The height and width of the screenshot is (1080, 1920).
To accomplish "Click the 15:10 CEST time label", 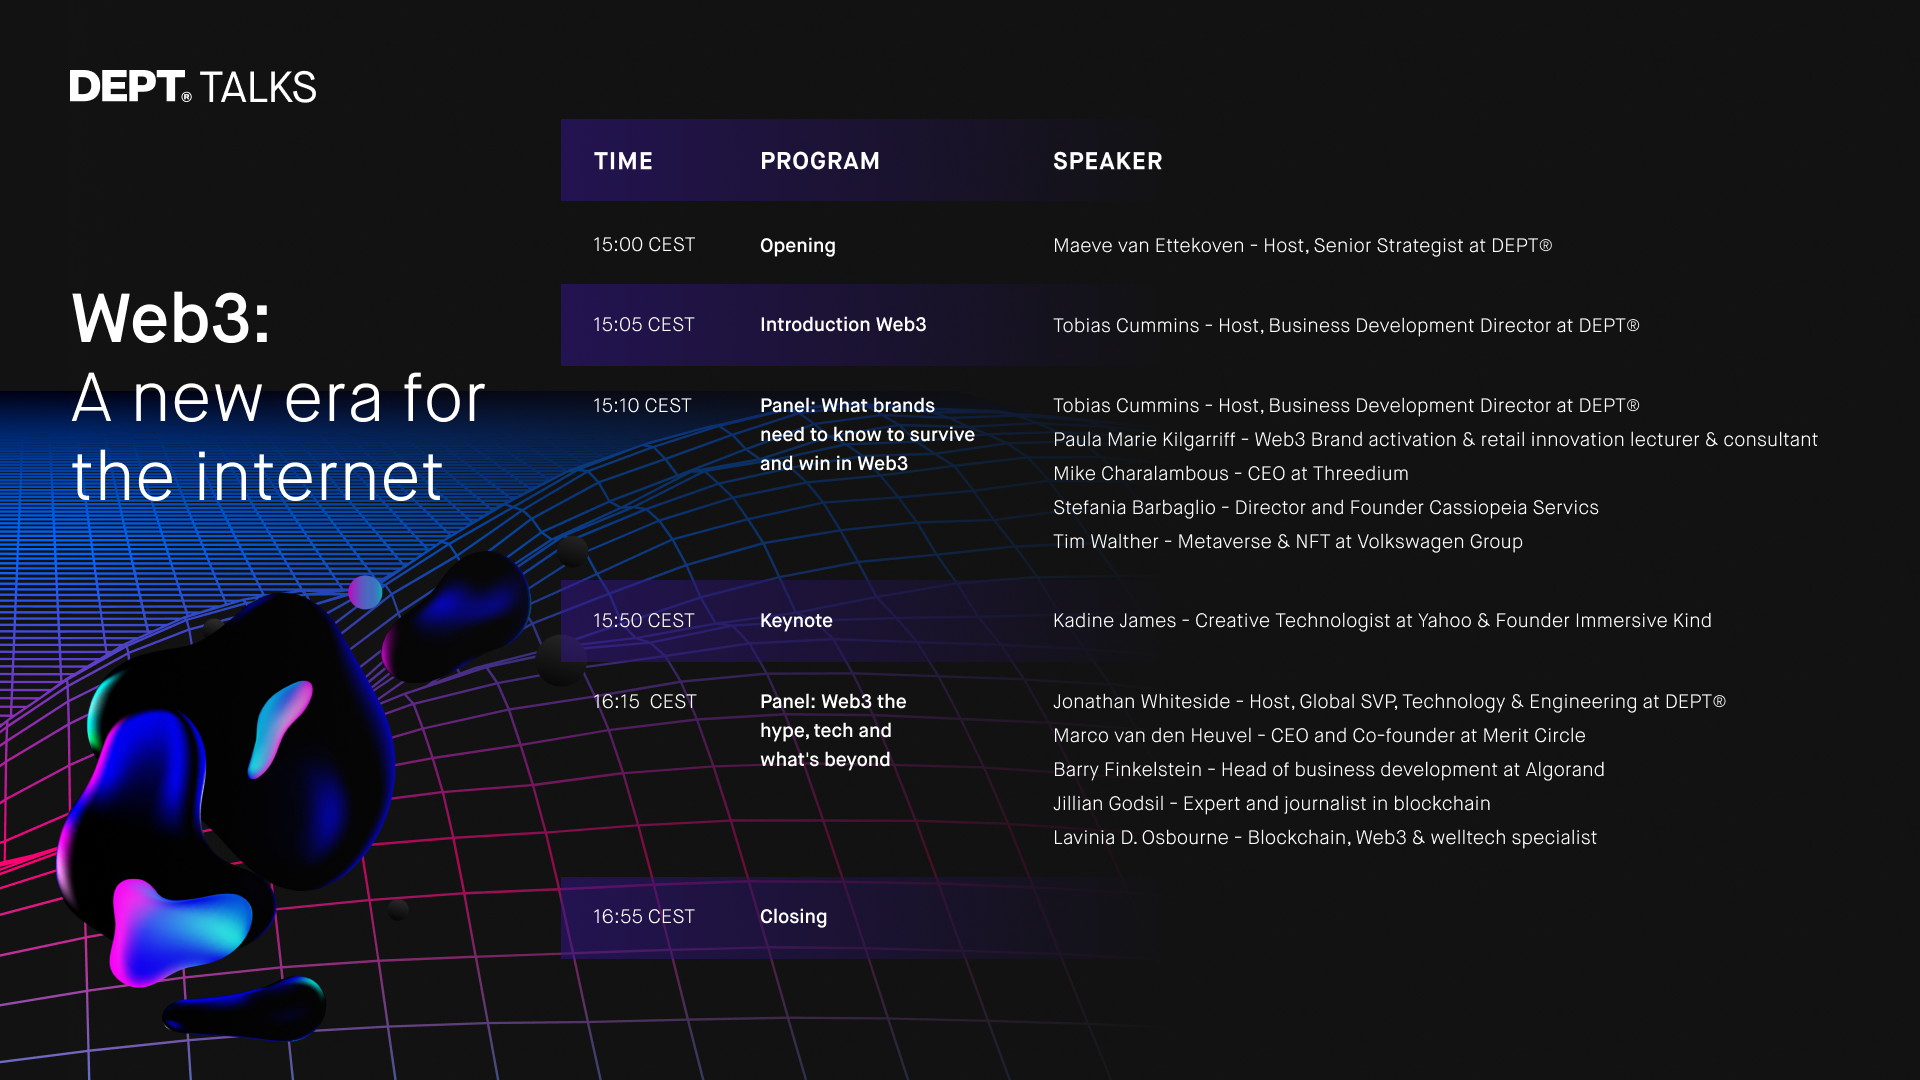I will pos(642,406).
